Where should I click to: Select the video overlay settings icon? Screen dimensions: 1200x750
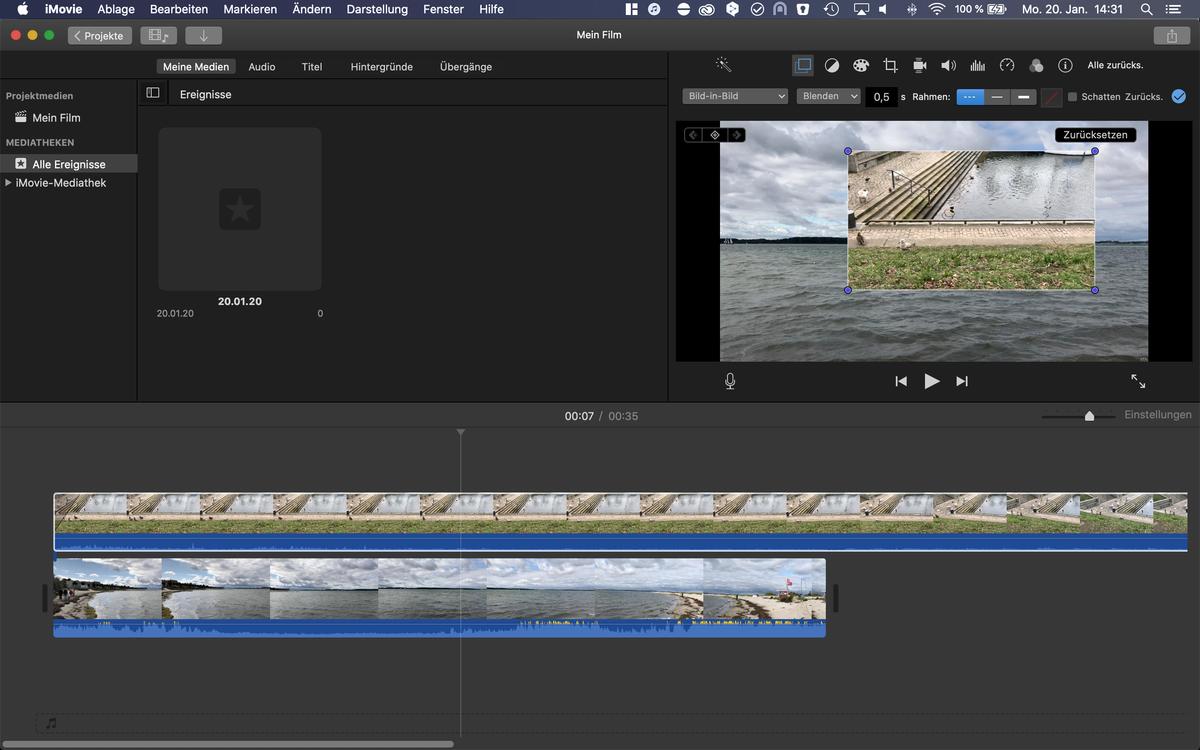click(x=802, y=65)
